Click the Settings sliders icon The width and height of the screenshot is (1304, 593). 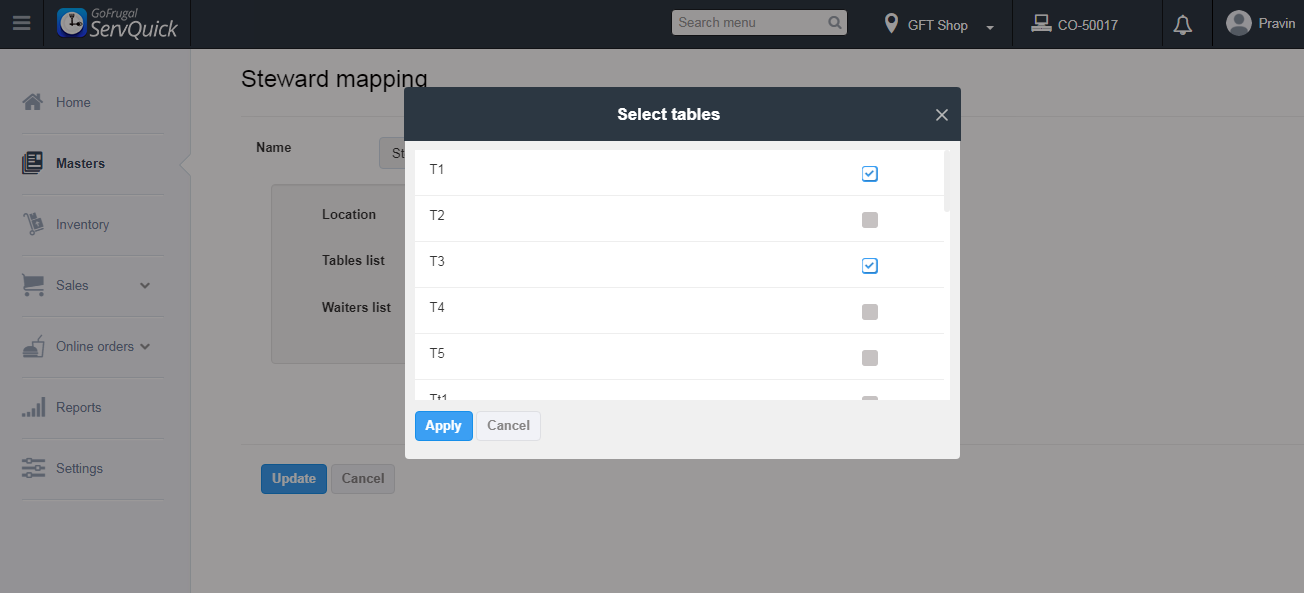point(33,469)
